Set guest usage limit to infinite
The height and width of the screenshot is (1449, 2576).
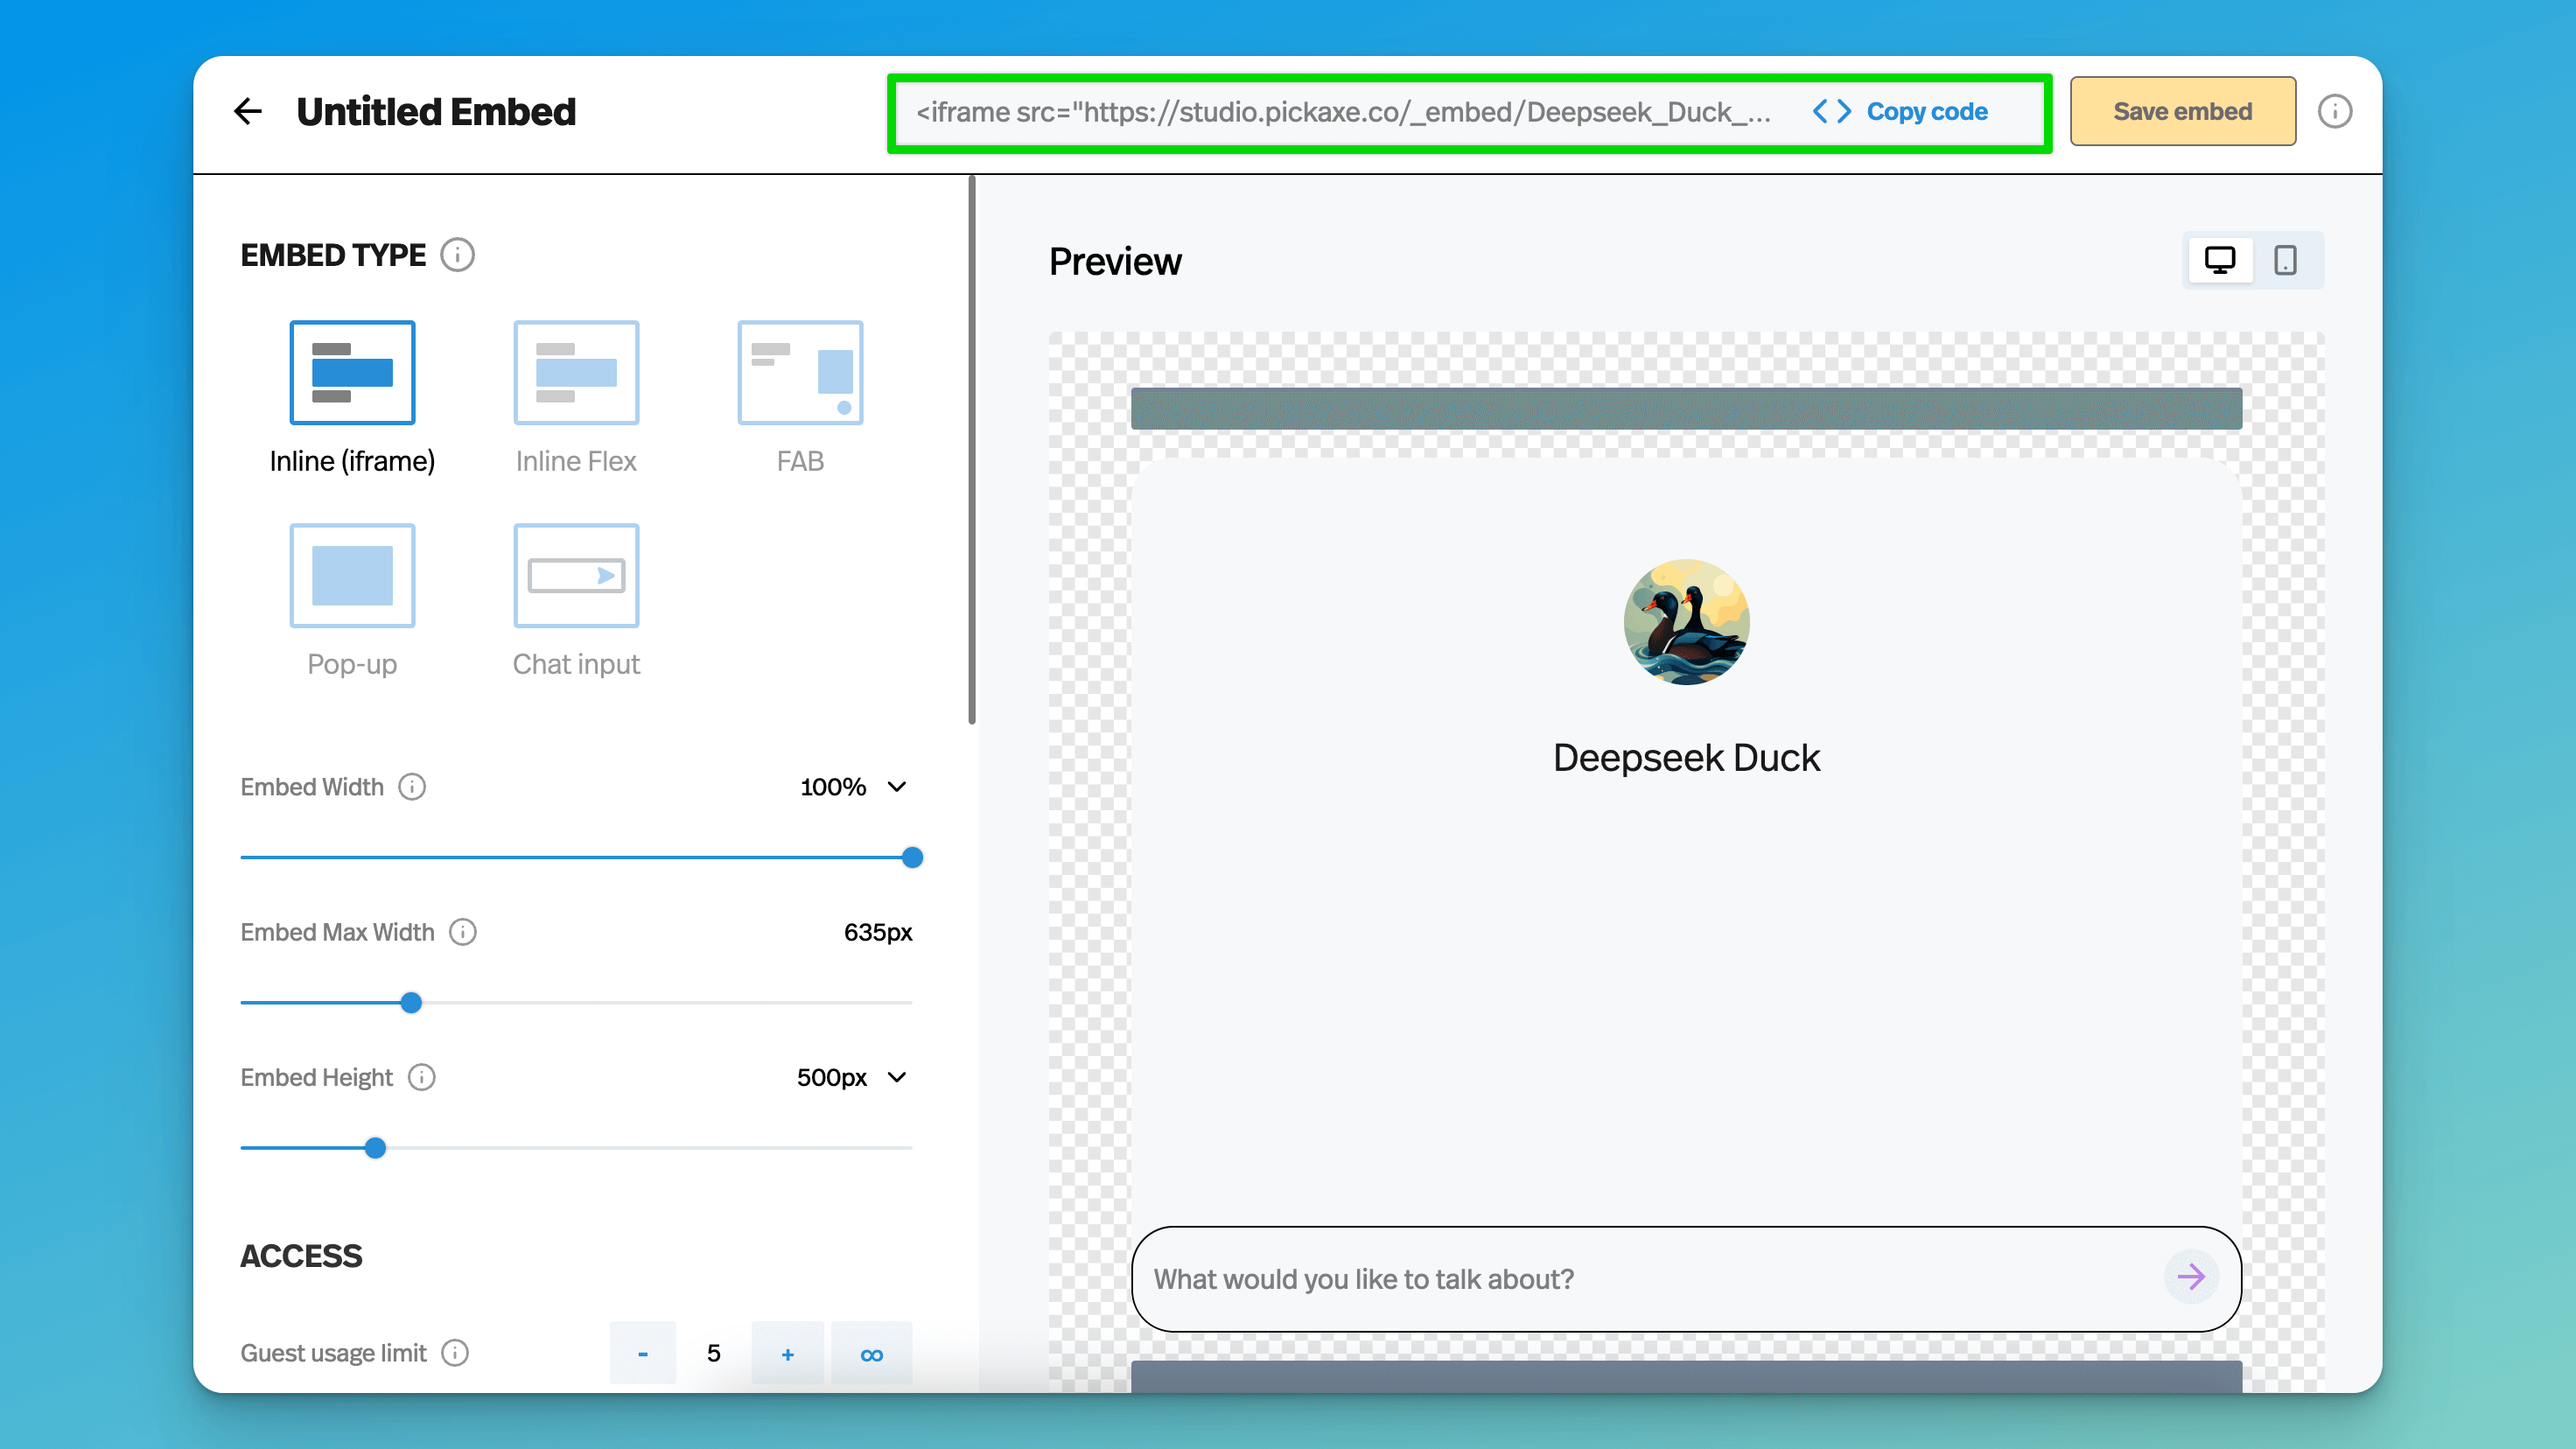pos(871,1354)
